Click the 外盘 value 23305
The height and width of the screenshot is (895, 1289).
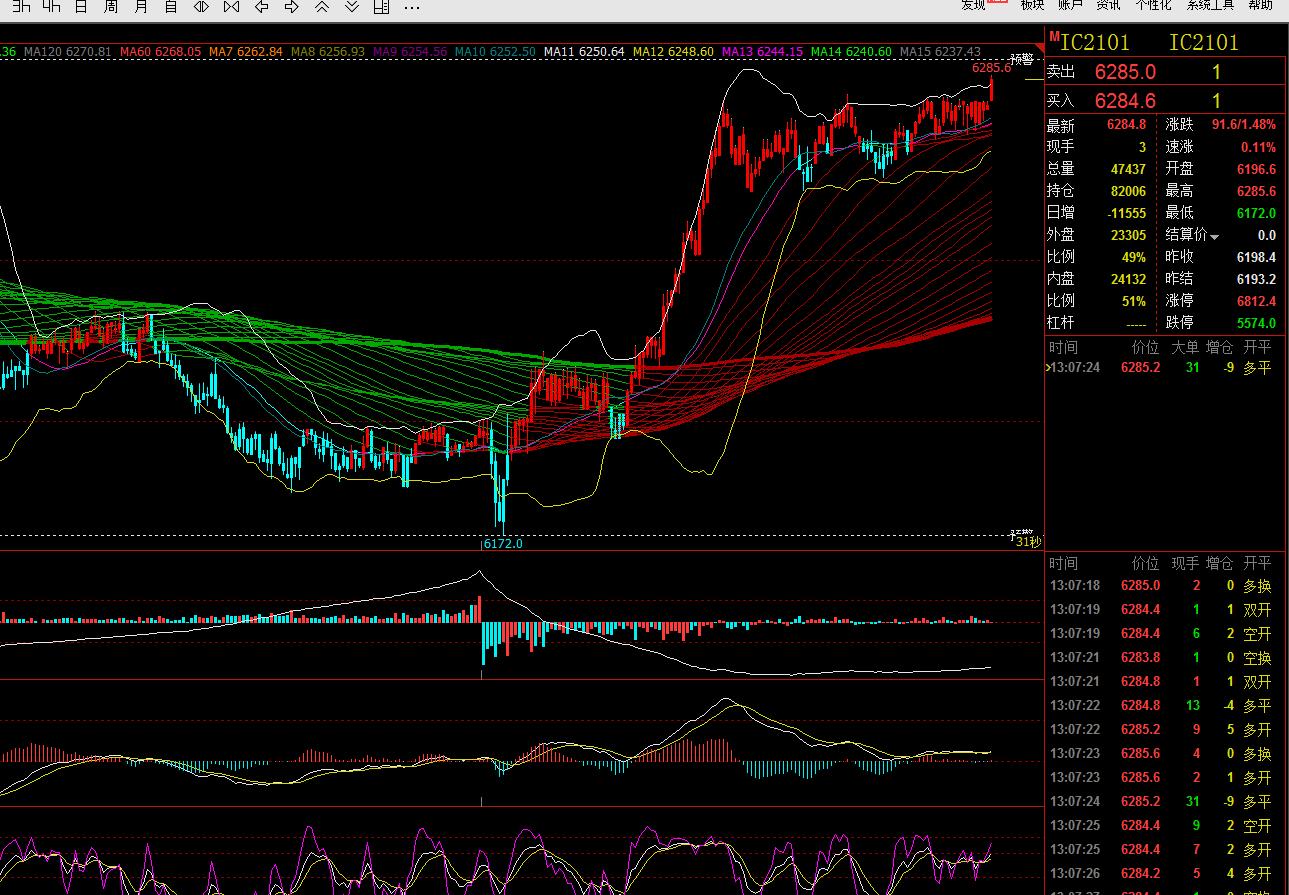pos(1128,235)
